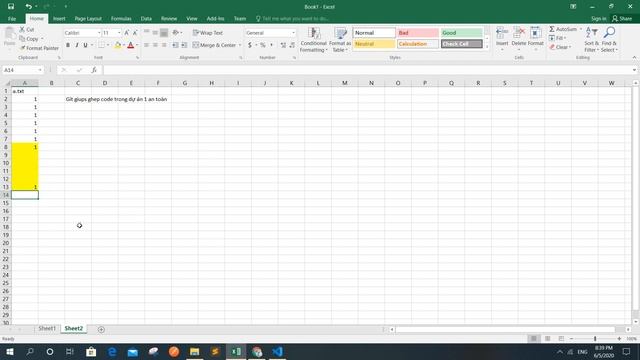The width and height of the screenshot is (640, 360).
Task: Click the Insert cells icon
Action: 502,33
